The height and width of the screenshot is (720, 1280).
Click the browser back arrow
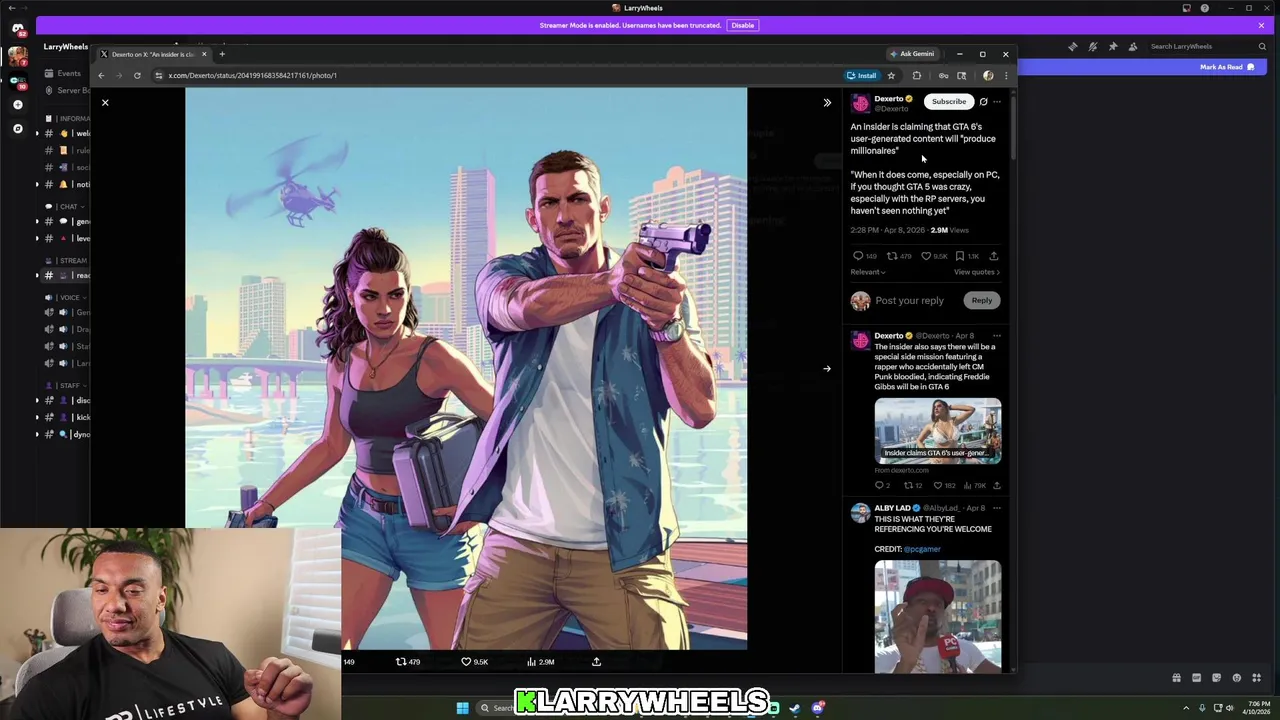click(x=101, y=75)
